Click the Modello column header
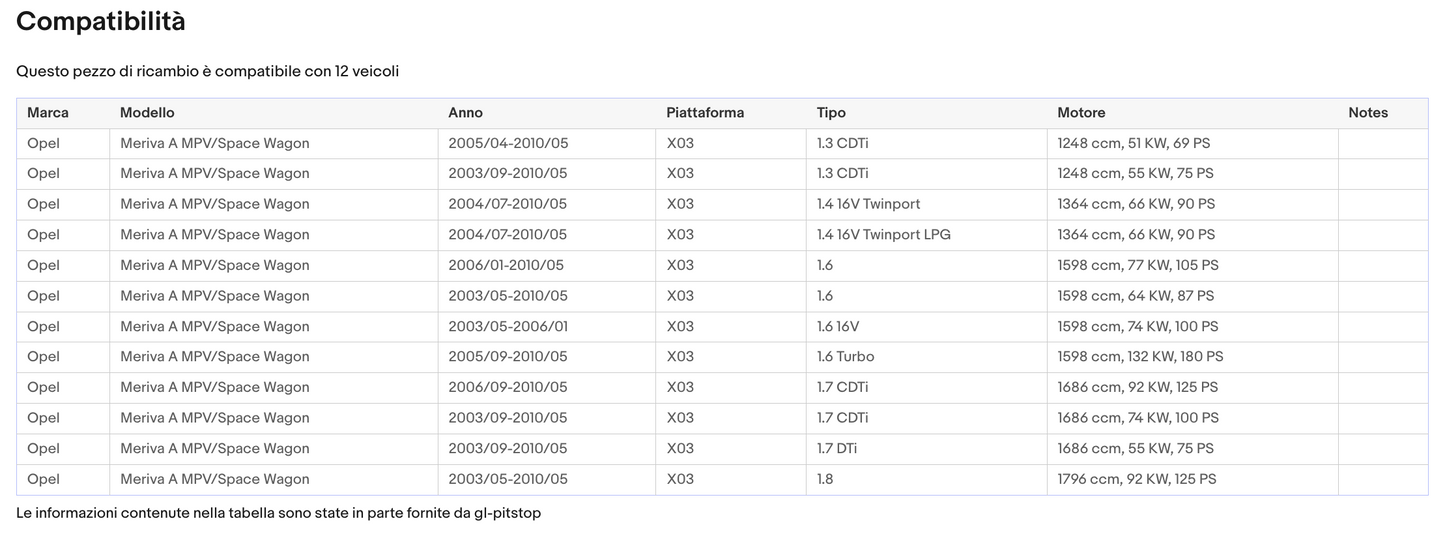The height and width of the screenshot is (536, 1445). tap(147, 113)
